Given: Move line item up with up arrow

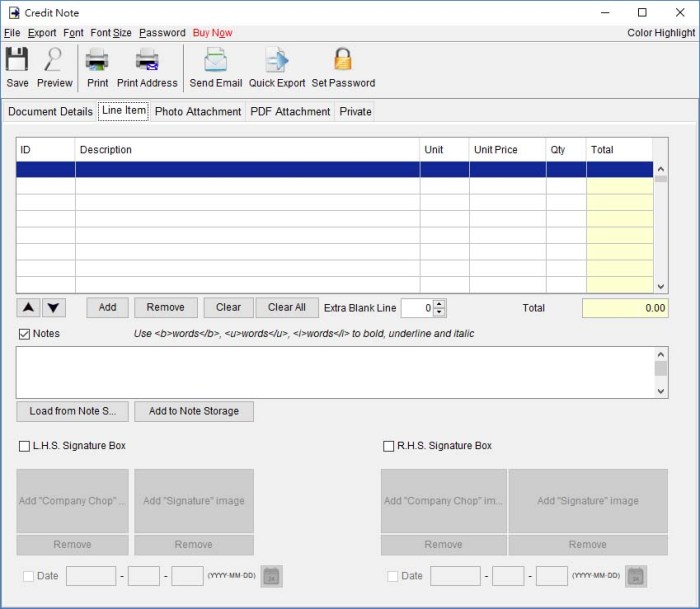Looking at the screenshot, I should click(28, 308).
